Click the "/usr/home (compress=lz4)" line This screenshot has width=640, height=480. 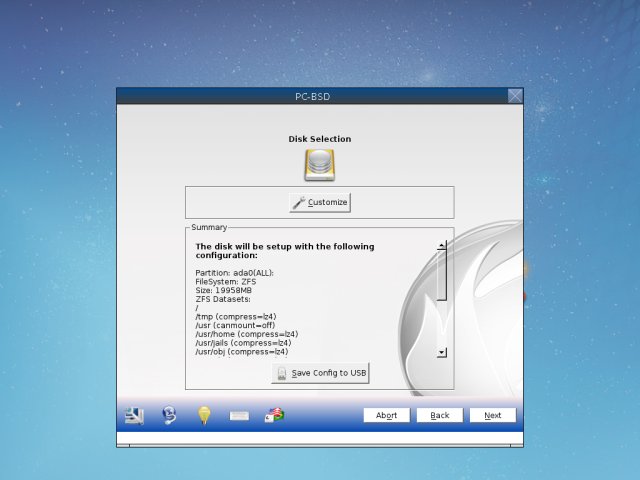[x=247, y=334]
